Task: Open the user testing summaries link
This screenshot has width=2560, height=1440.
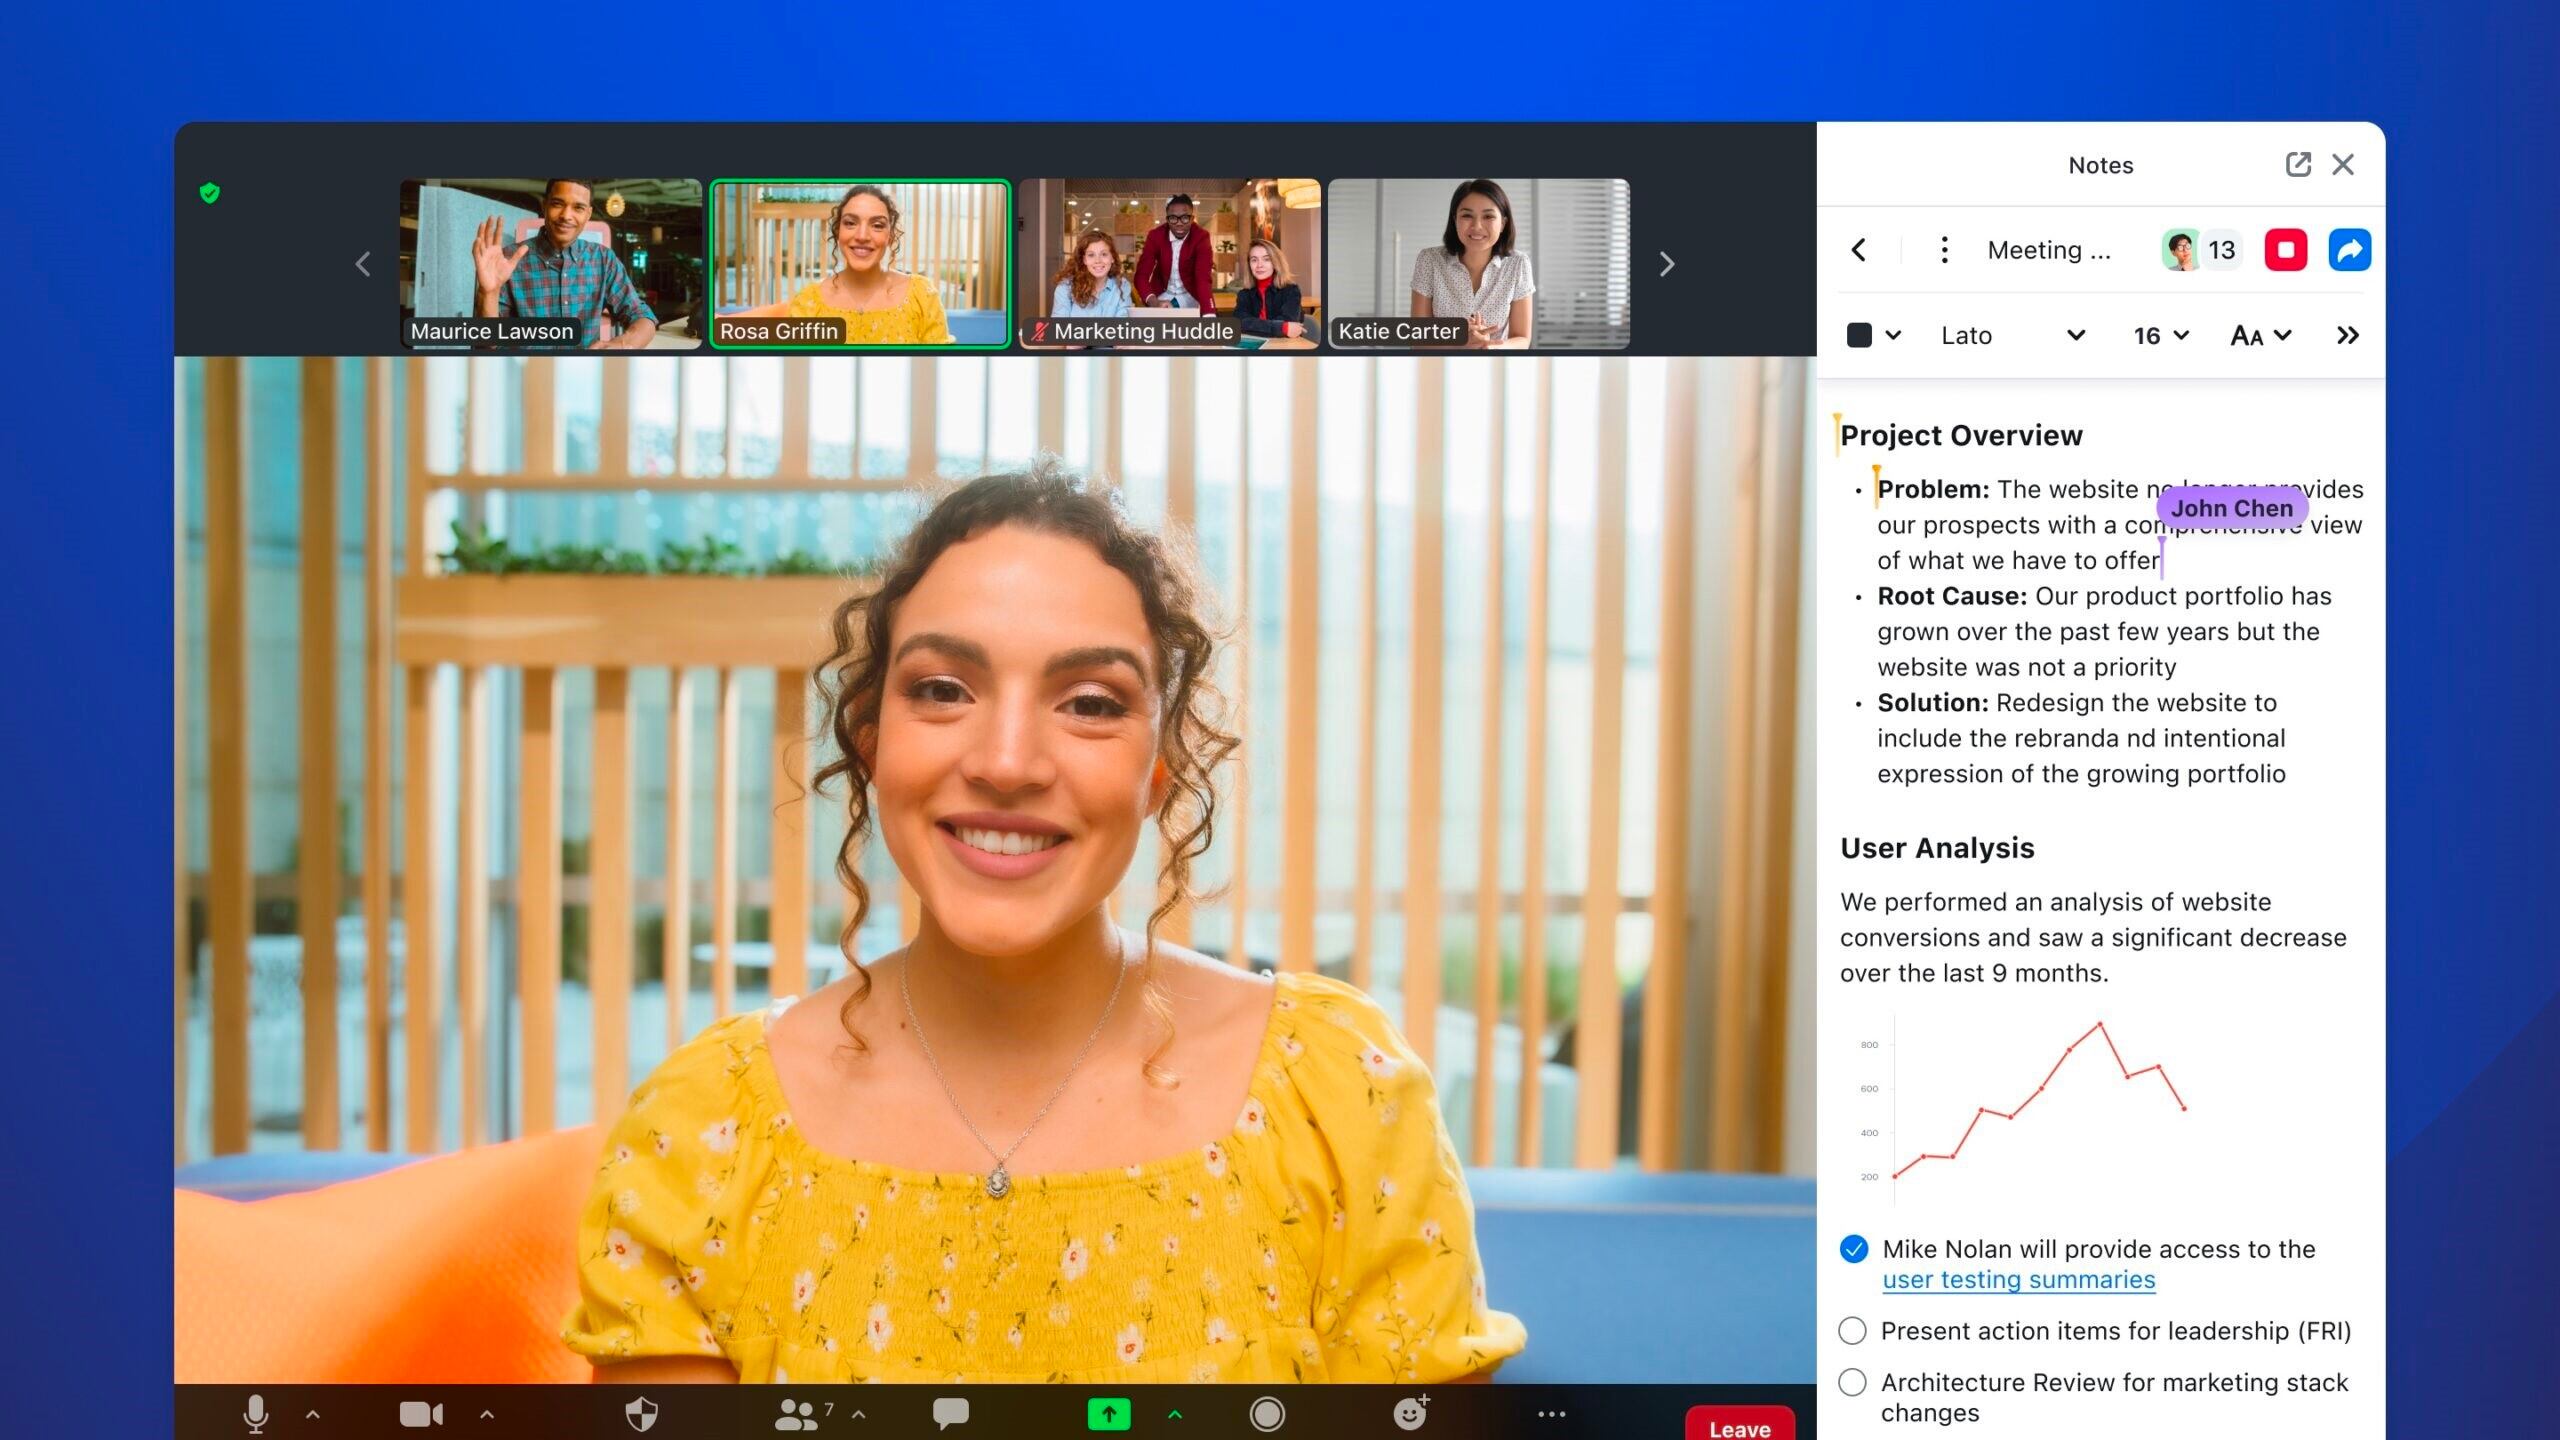Action: pos(2018,1279)
